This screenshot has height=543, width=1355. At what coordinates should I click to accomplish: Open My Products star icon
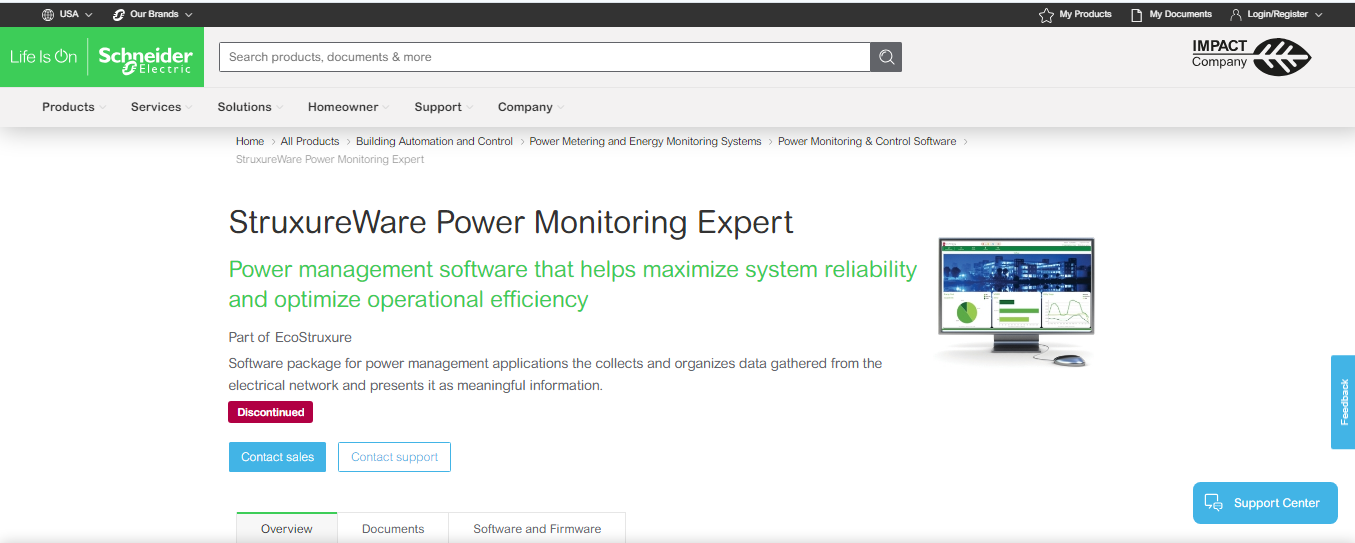tap(1046, 15)
